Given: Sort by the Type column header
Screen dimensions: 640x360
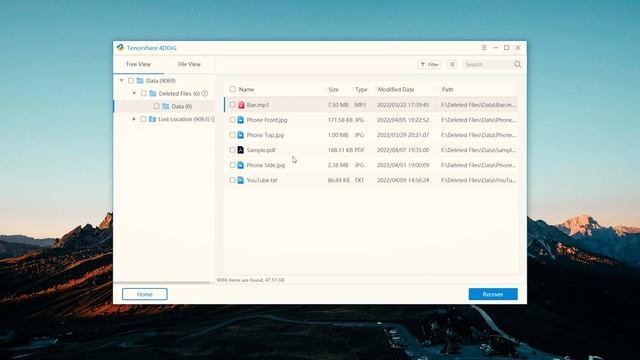Looking at the screenshot, I should click(361, 89).
